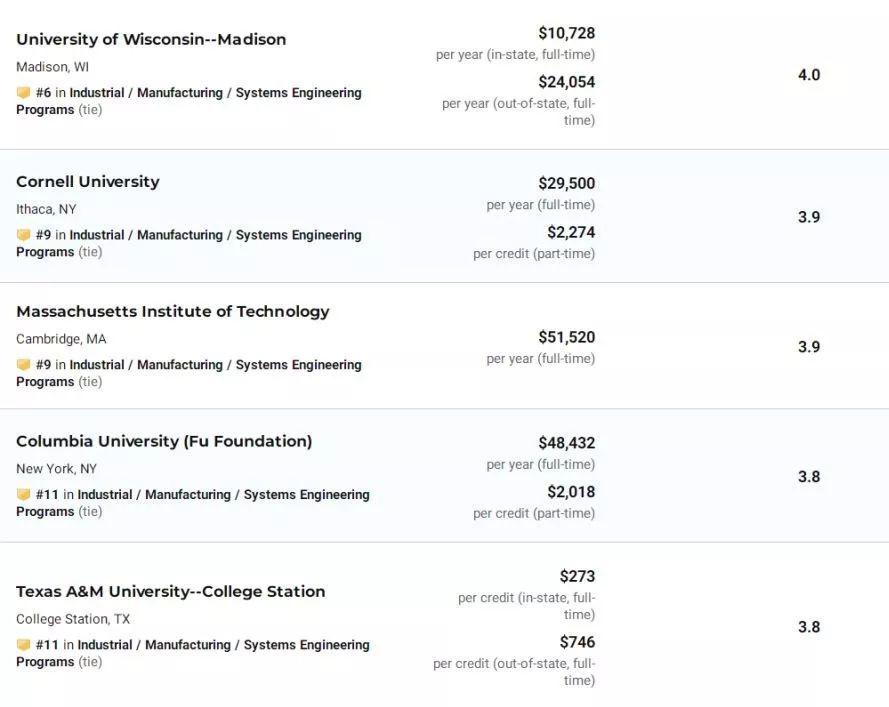Click Texas A&M's $746 out-of-state rate
Screen dimensions: 889x707
click(577, 642)
